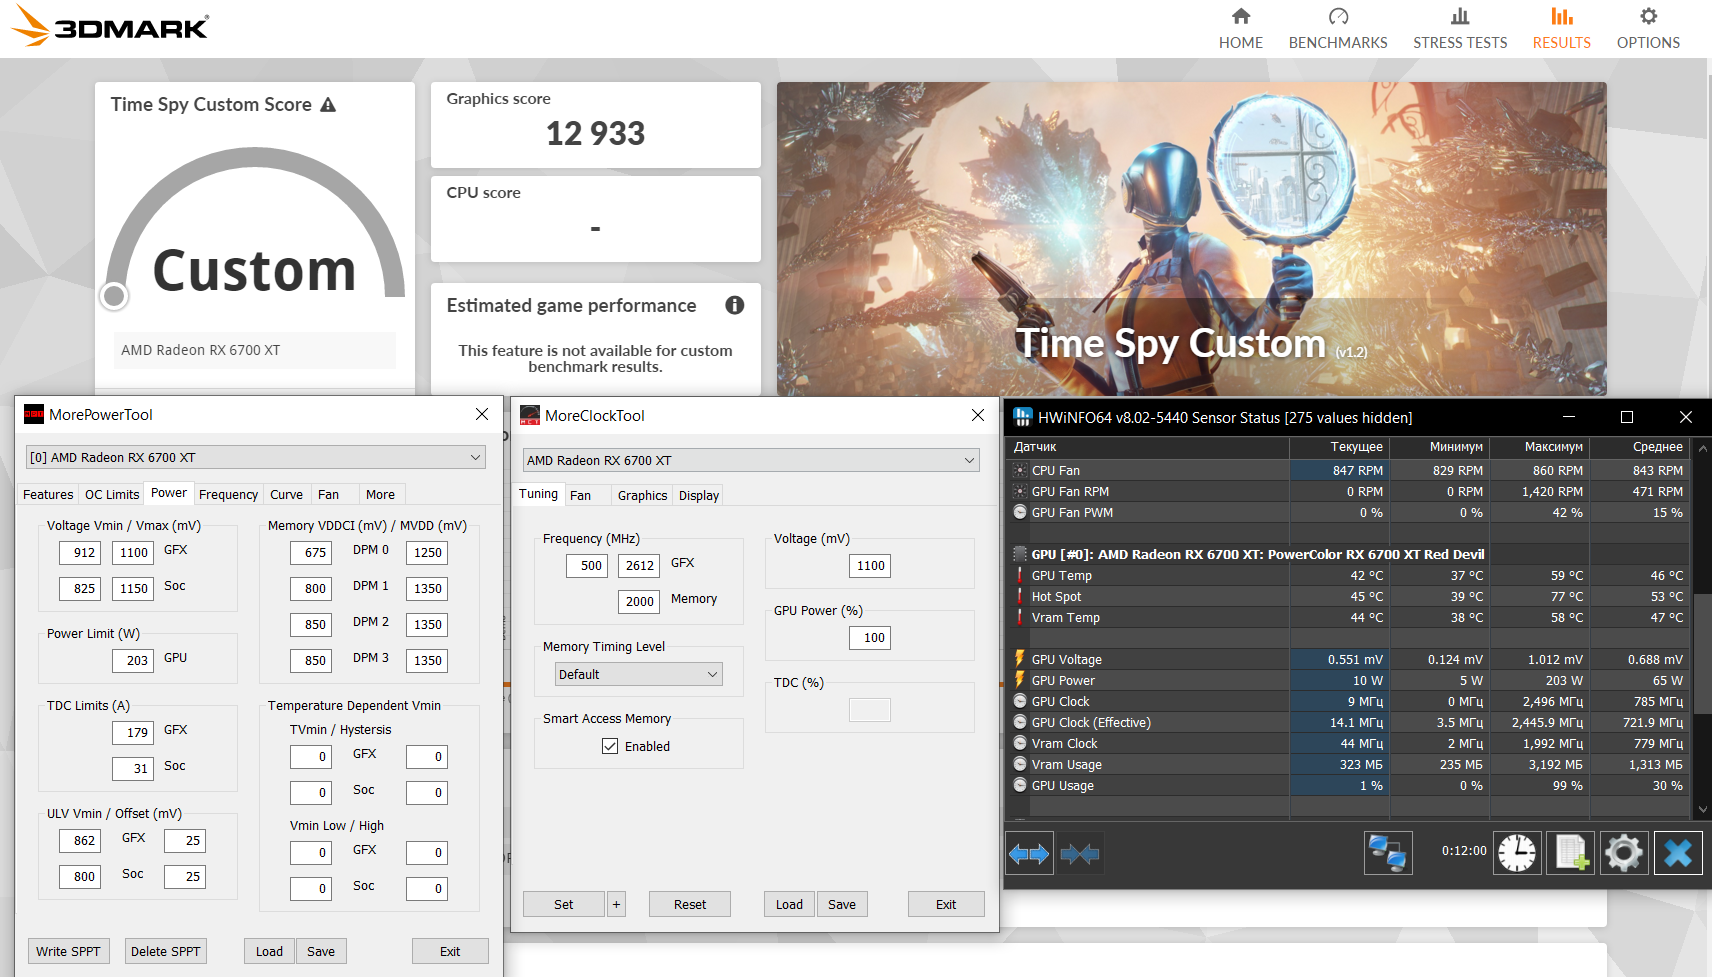Open the Display tab in MoreClockTool

[x=699, y=495]
